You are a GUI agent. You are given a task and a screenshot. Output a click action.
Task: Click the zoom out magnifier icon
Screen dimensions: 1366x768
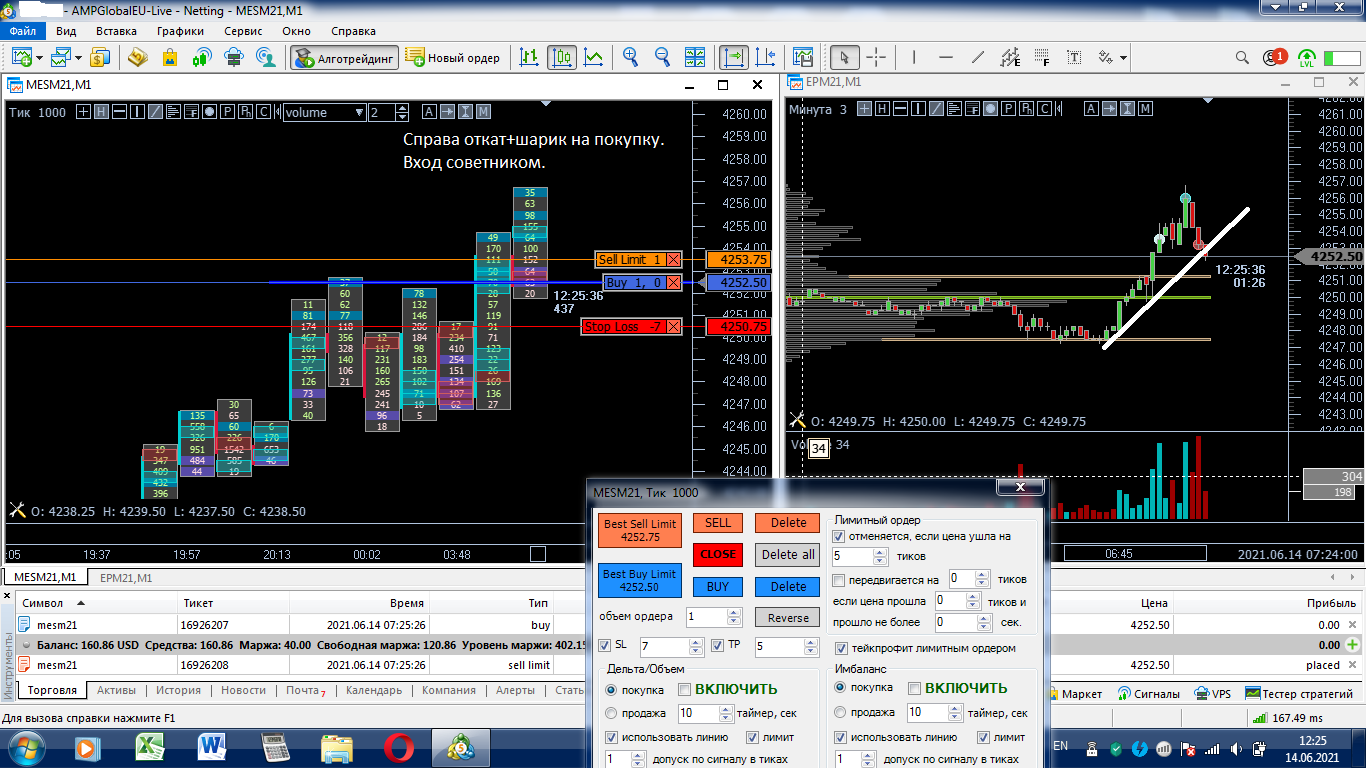(661, 58)
